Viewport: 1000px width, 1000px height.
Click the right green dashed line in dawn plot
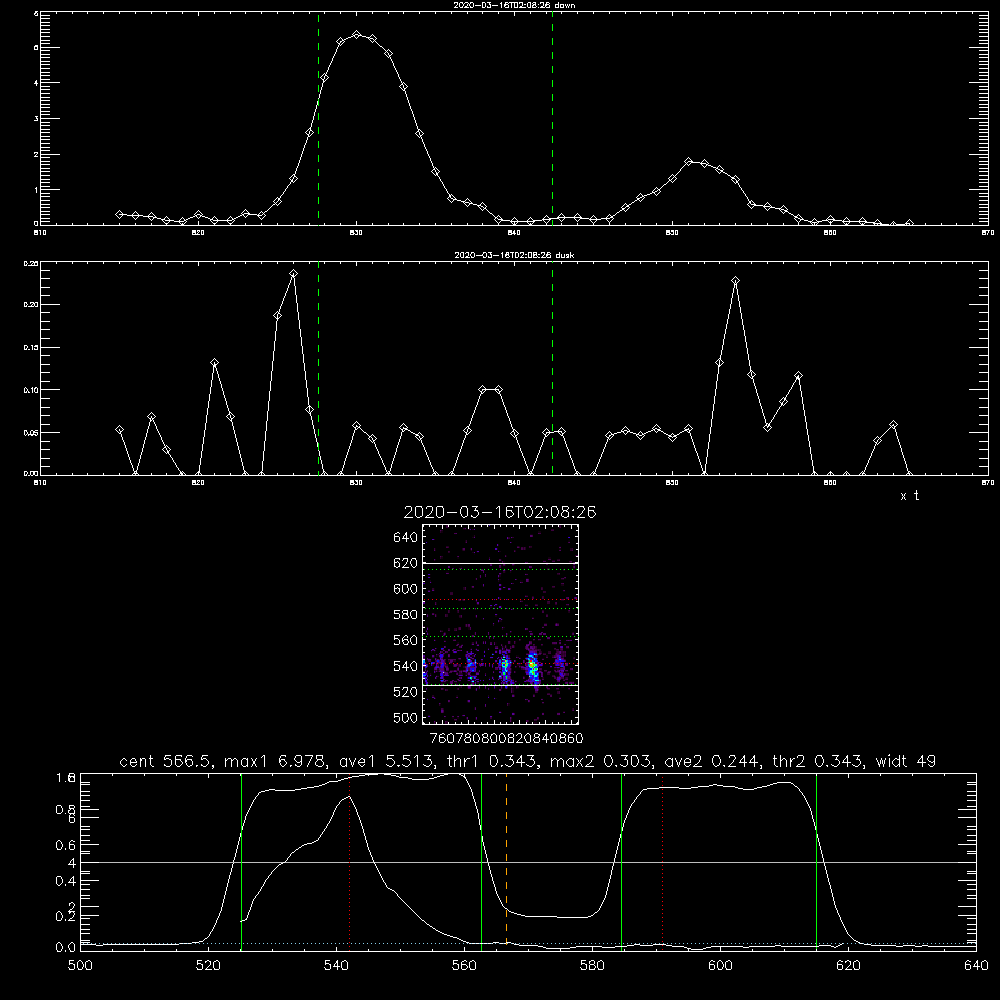[552, 118]
